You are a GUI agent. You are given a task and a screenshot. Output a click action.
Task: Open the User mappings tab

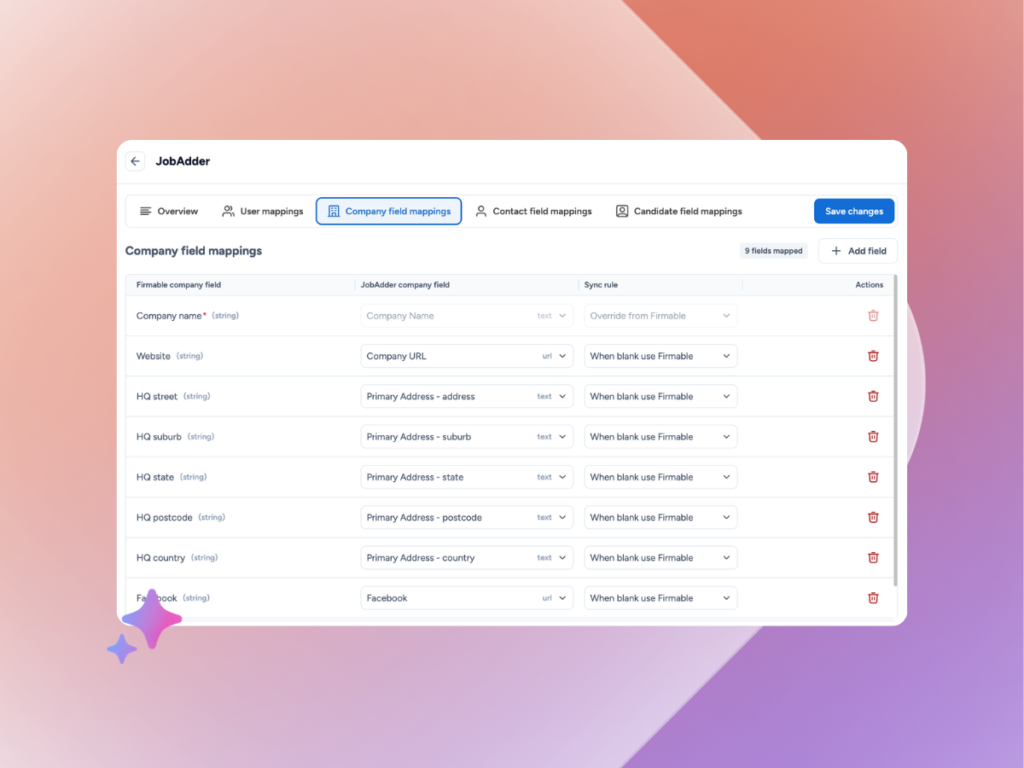262,211
